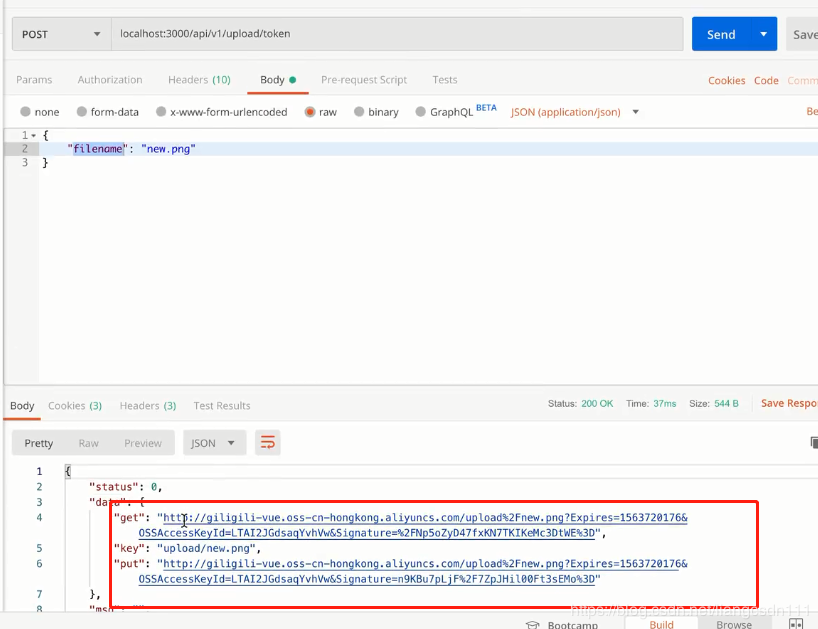The image size is (818, 629).
Task: Select the Preview view button
Action: (x=142, y=443)
